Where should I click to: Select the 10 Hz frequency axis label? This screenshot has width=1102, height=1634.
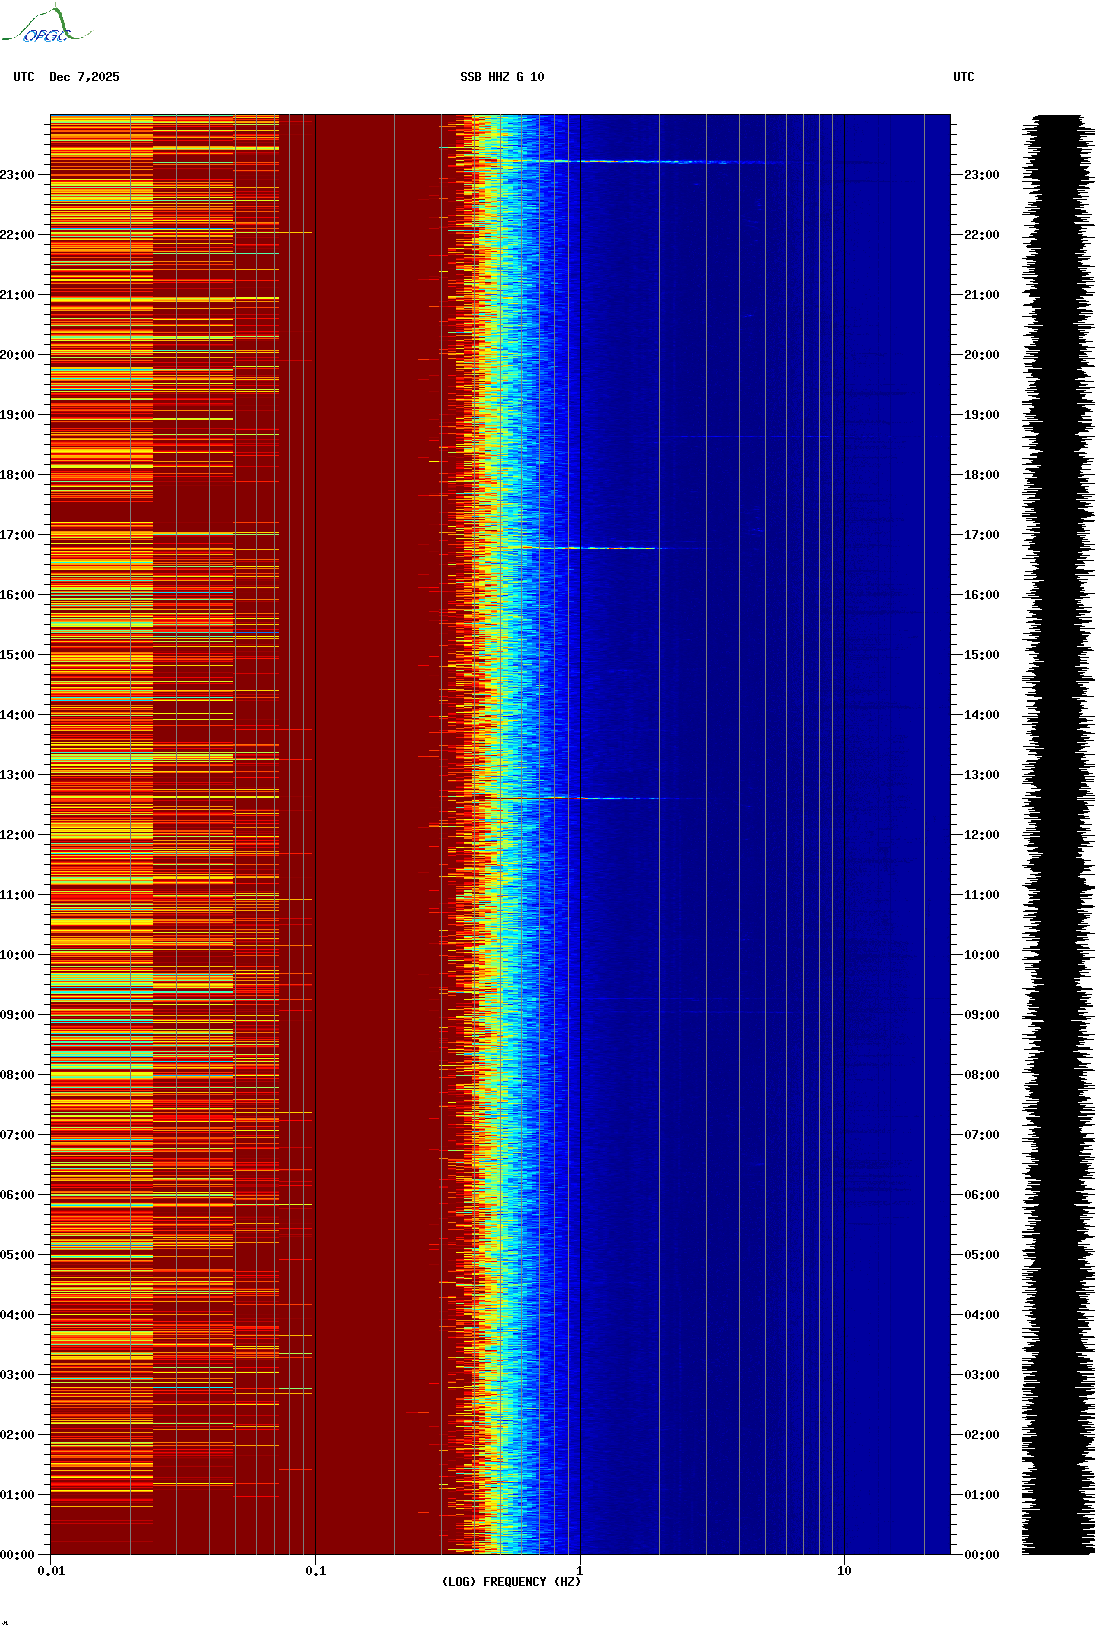844,1571
